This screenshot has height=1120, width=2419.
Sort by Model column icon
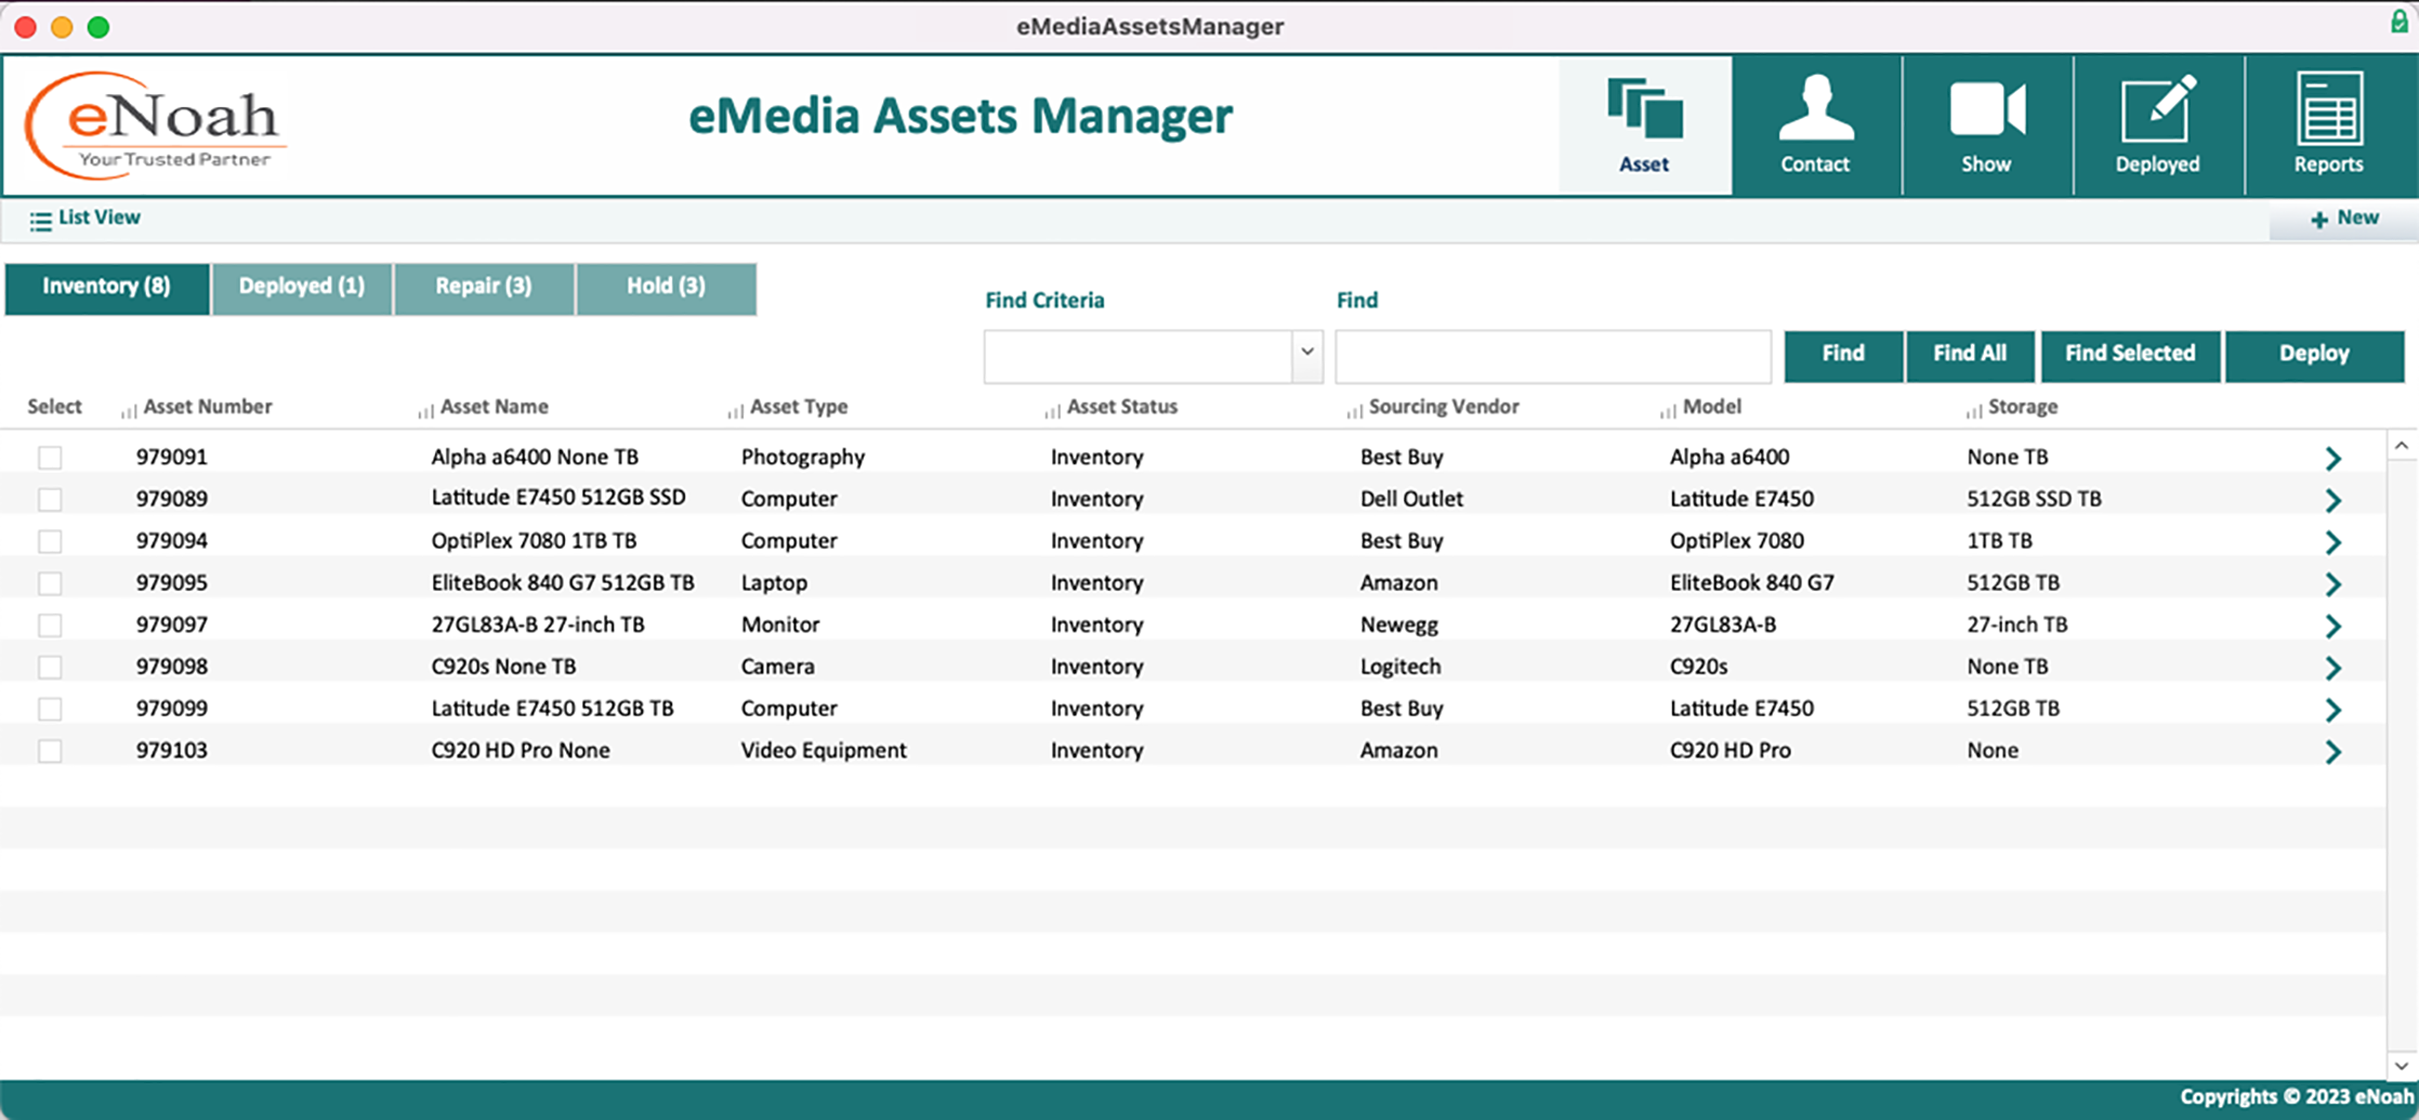pyautogui.click(x=1667, y=411)
